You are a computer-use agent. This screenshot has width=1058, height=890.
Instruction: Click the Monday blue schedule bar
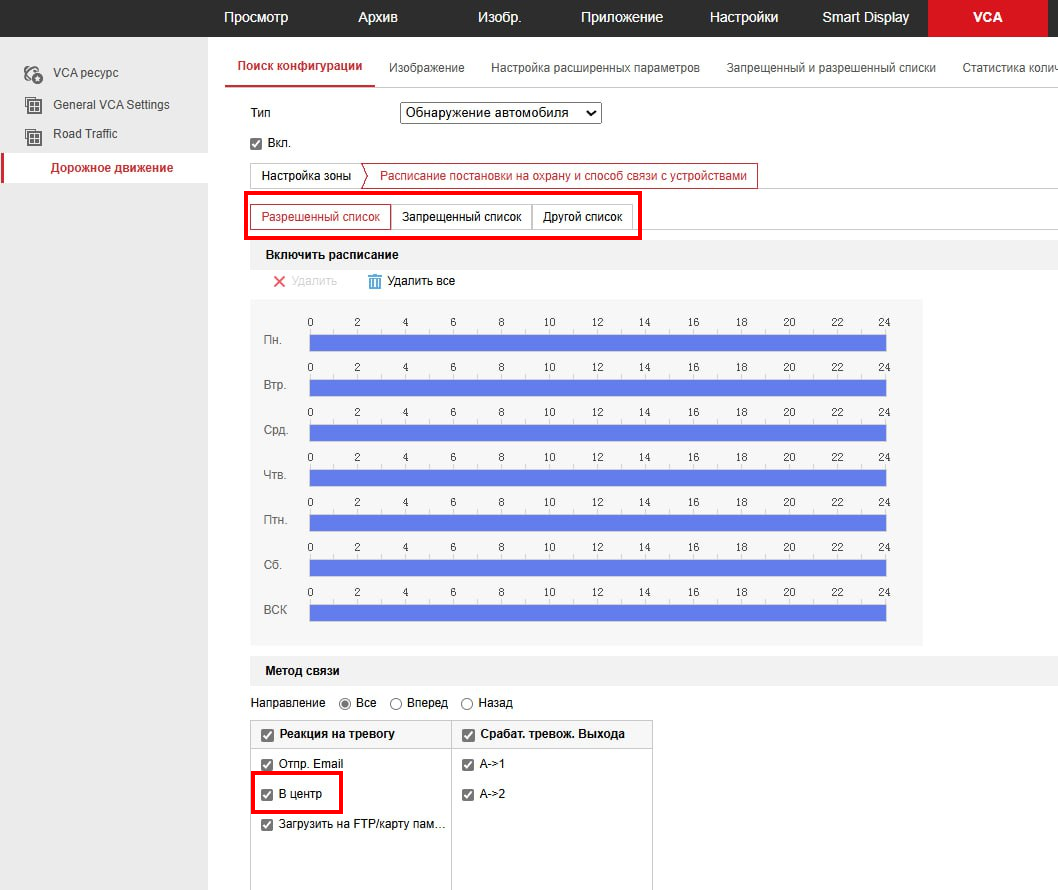click(597, 343)
